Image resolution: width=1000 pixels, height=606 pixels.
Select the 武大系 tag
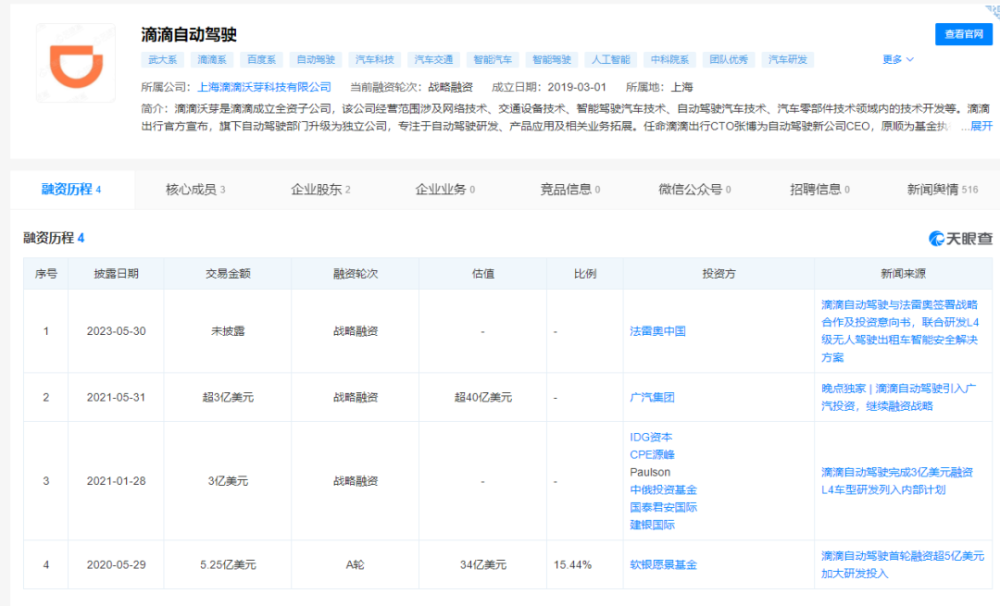pos(163,59)
